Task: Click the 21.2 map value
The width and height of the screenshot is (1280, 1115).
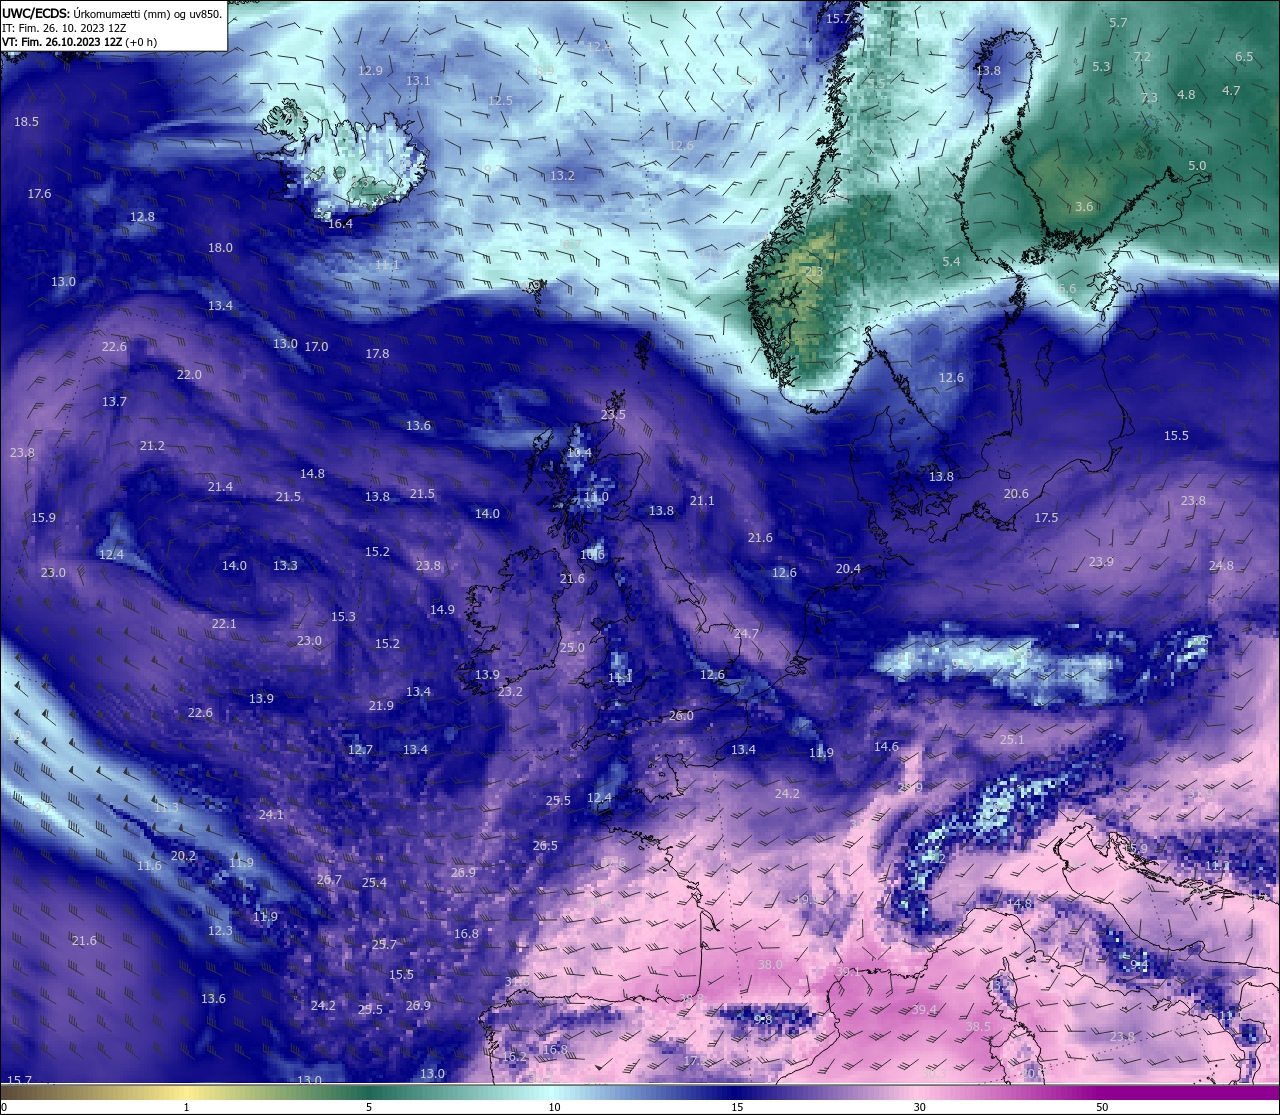Action: tap(152, 446)
